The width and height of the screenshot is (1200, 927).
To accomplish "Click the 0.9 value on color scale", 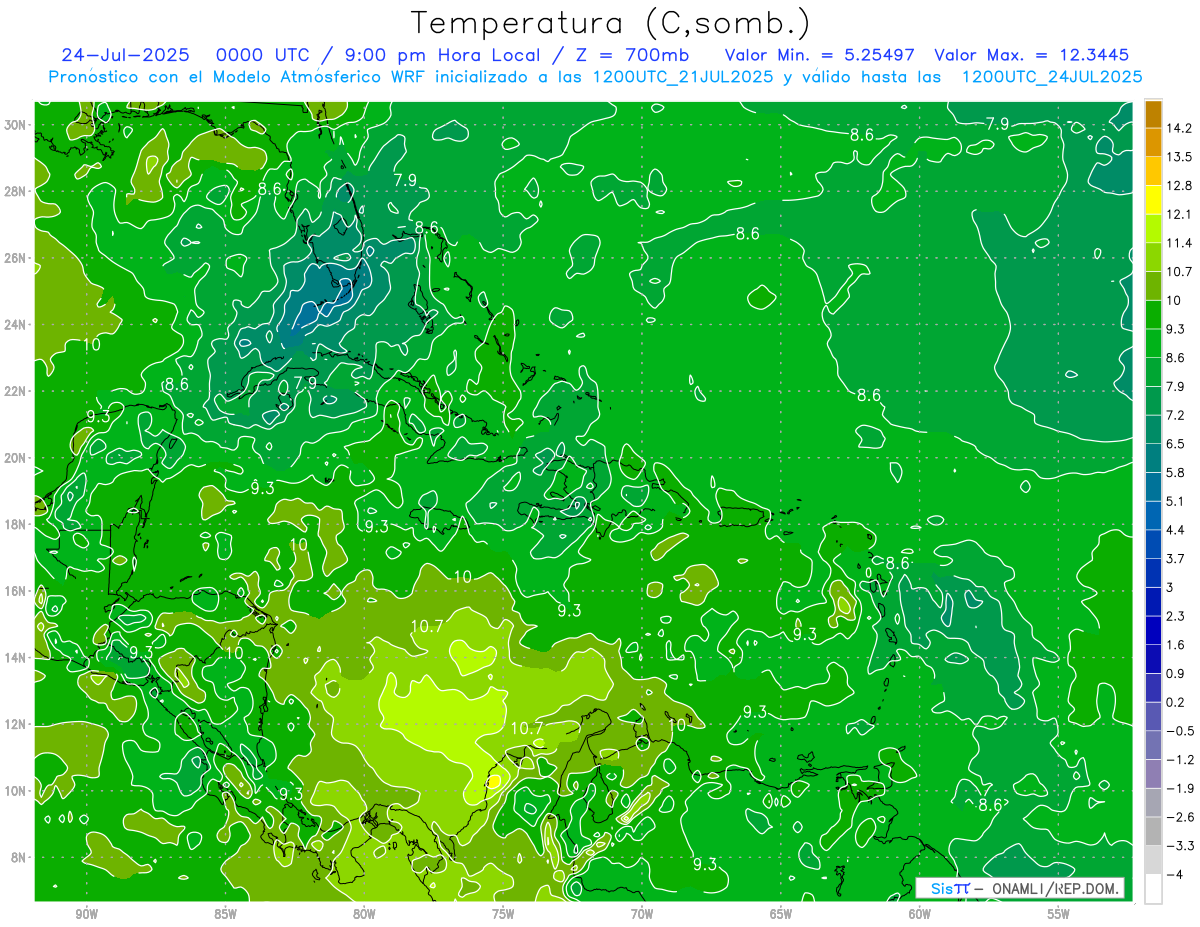I will pos(1176,673).
